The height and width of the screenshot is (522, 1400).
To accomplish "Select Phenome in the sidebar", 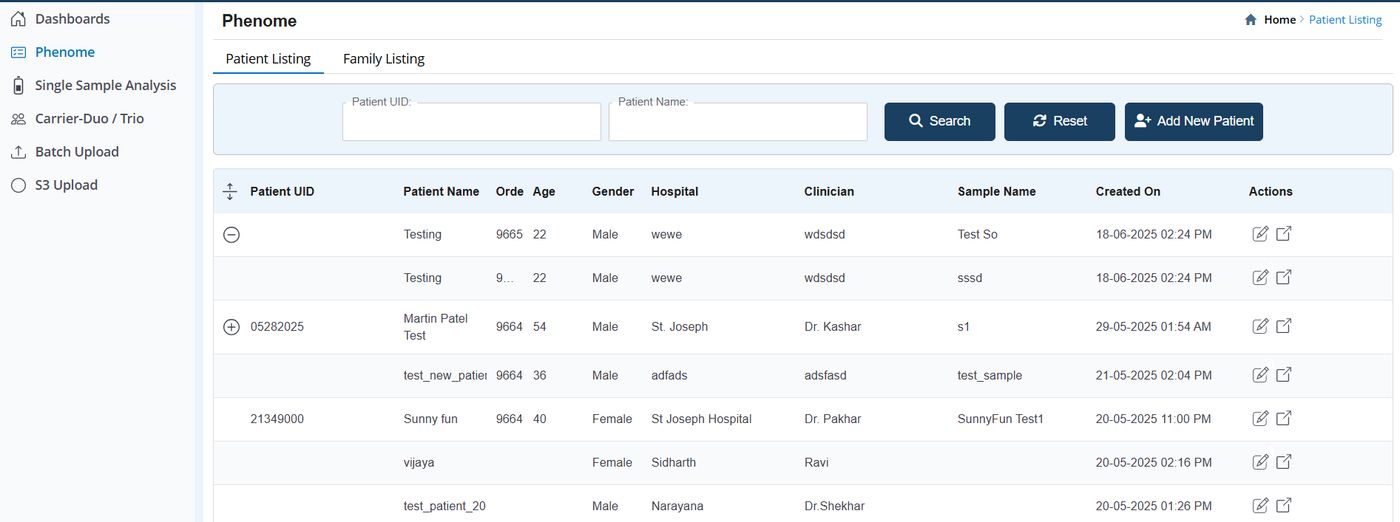I will (x=65, y=52).
